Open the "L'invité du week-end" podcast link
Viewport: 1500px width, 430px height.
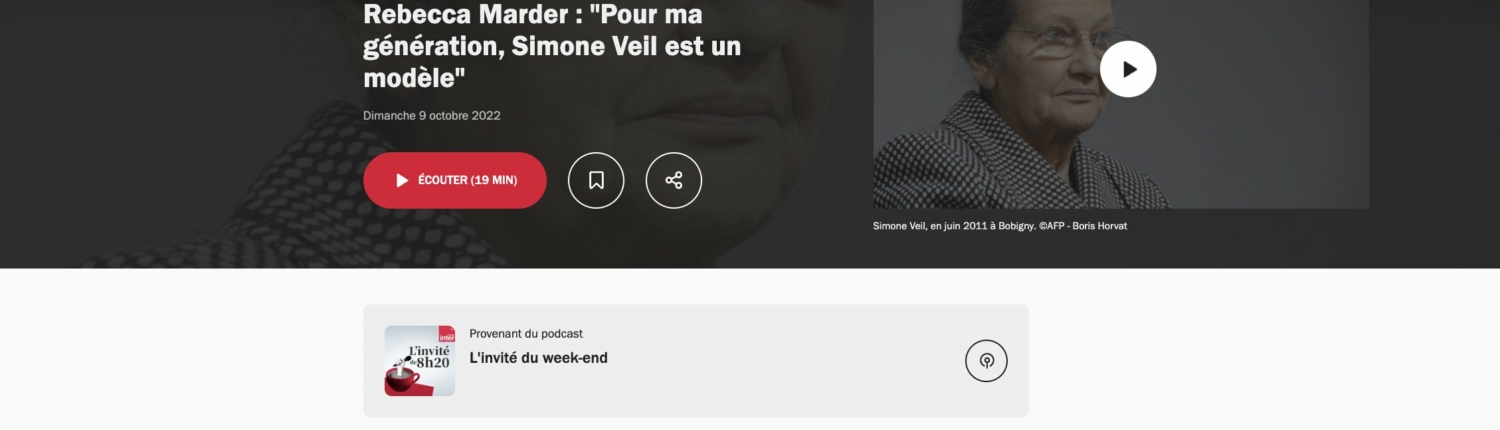(539, 358)
